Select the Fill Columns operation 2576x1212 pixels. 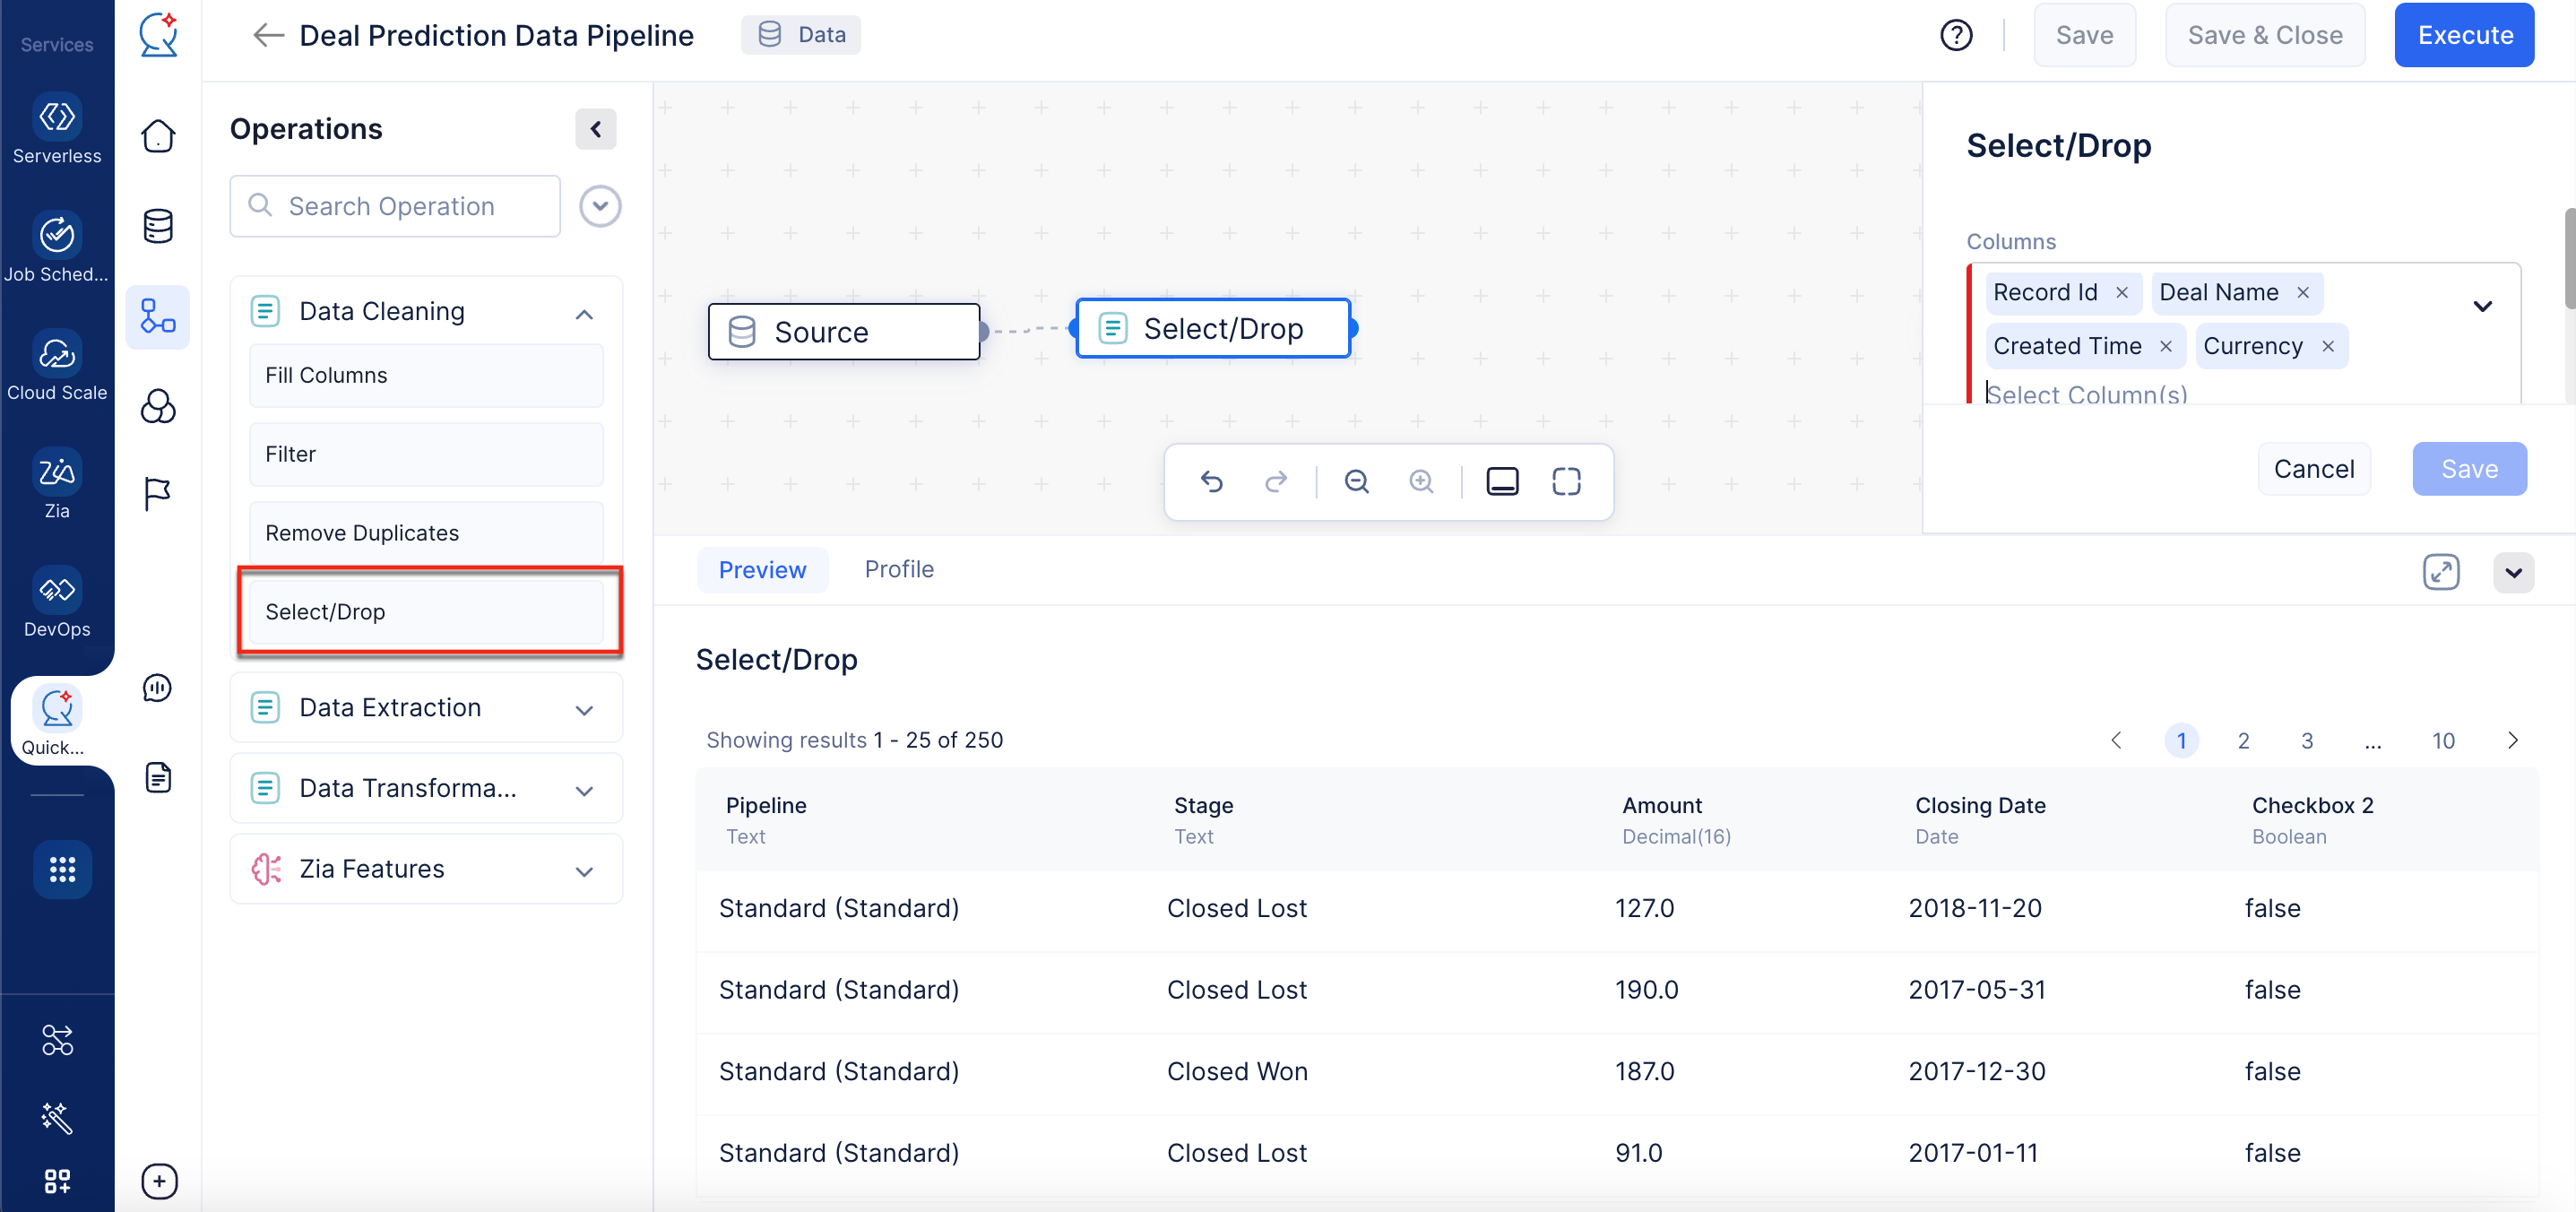426,375
